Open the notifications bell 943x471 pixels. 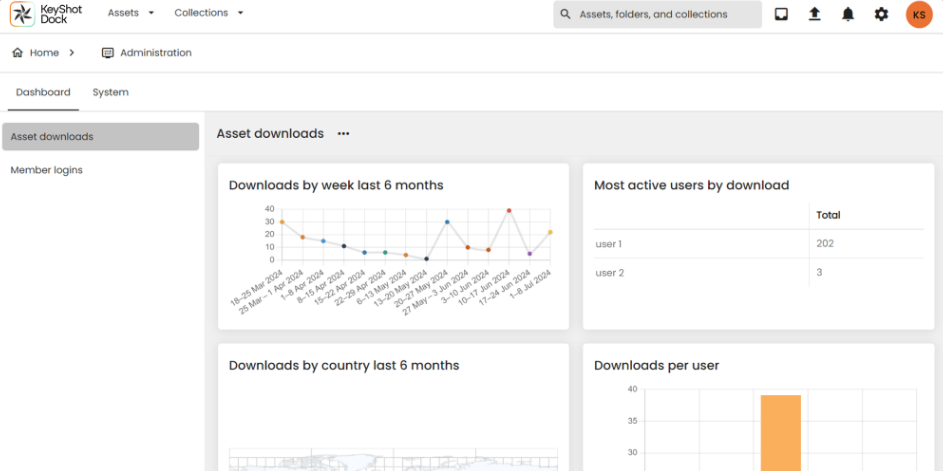click(848, 14)
